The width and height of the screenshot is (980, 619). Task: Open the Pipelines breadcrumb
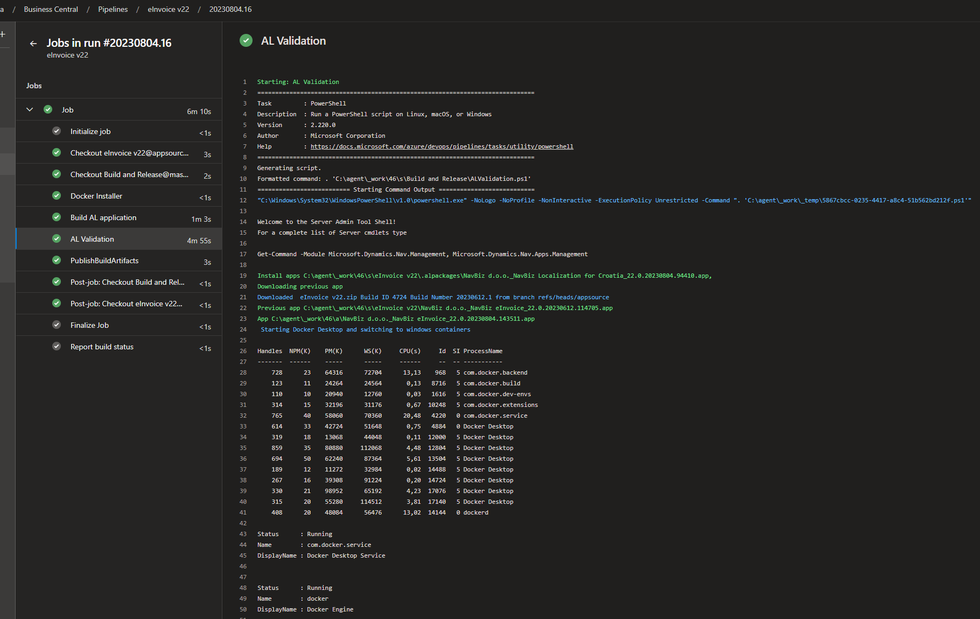[x=112, y=9]
